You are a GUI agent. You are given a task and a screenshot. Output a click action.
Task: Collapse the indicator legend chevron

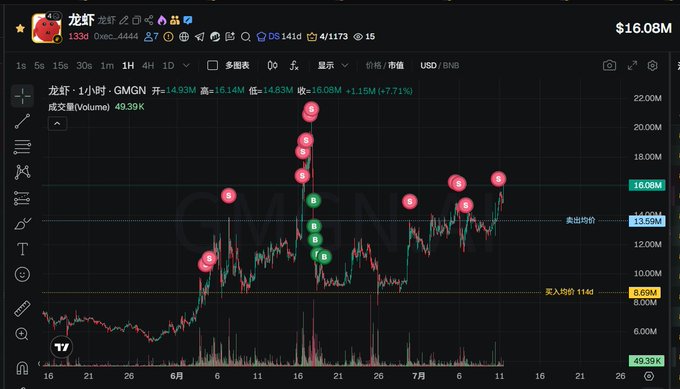point(57,124)
